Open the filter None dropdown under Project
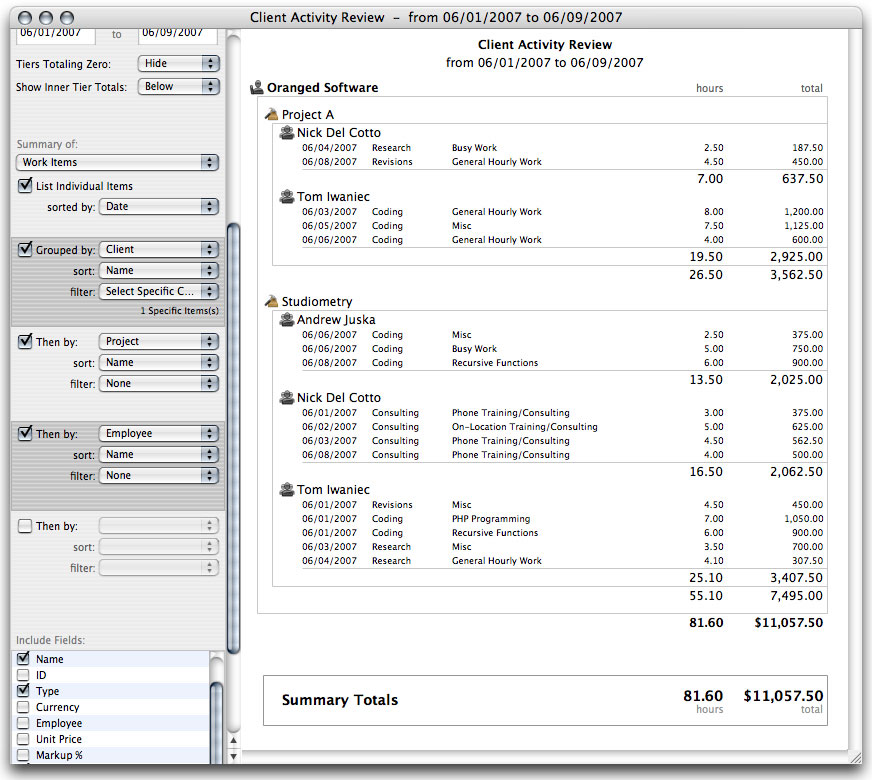 click(159, 384)
